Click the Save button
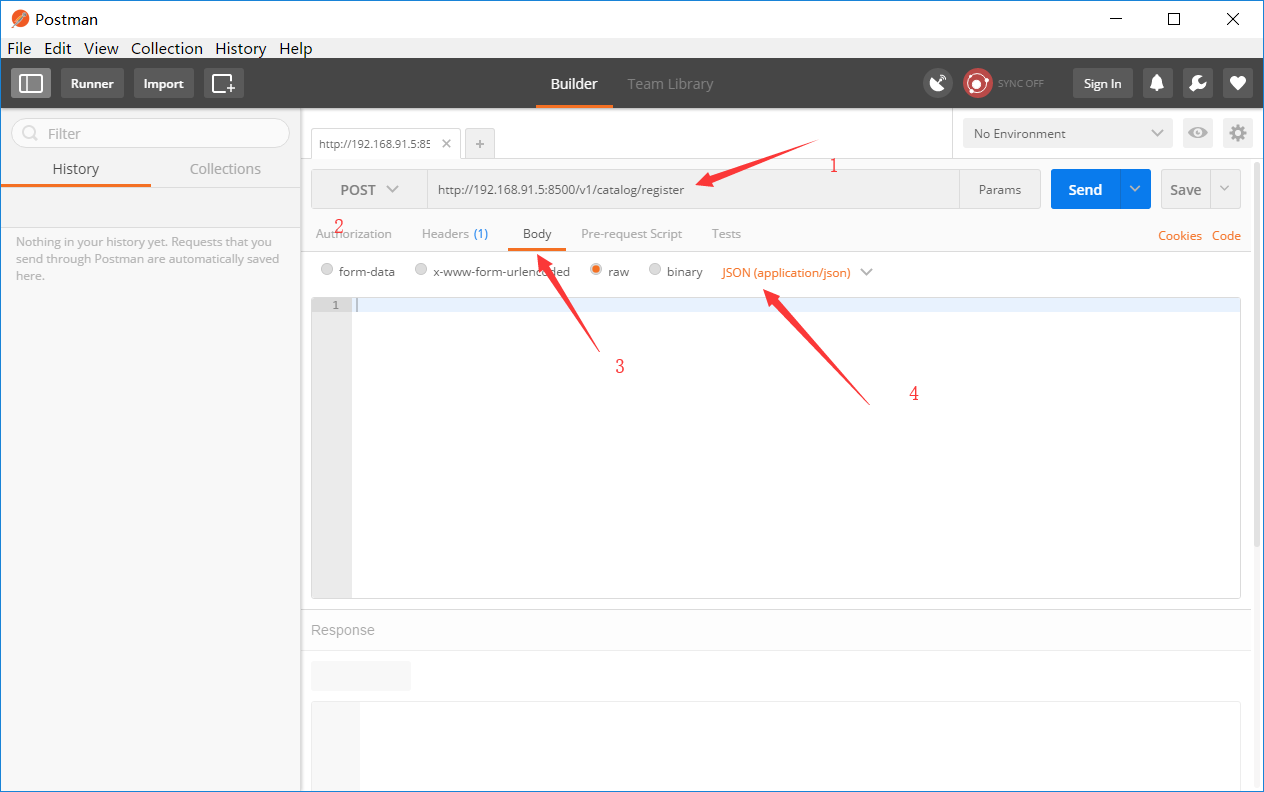The image size is (1264, 792). coord(1185,189)
